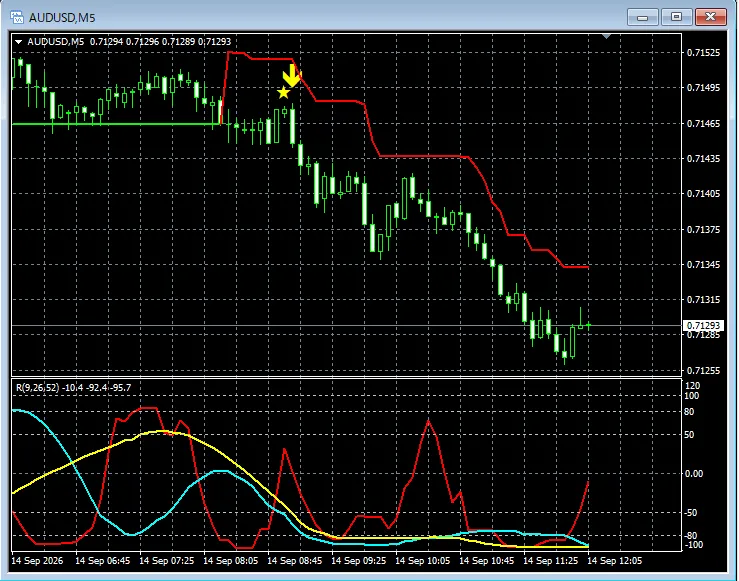Click the 14 Sep 11:25 time label
The image size is (739, 581).
coord(550,561)
